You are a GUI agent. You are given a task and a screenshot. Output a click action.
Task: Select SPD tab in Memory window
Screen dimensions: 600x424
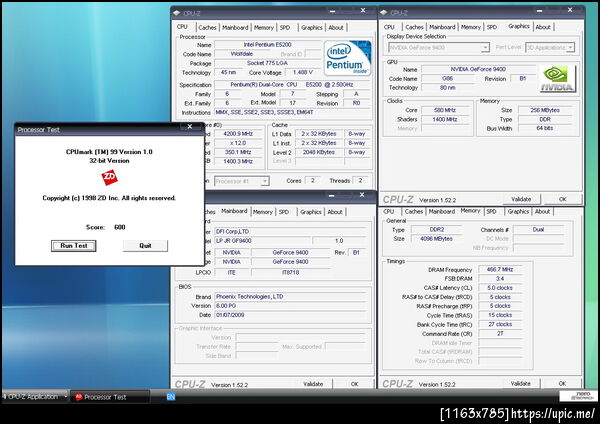[x=491, y=212]
